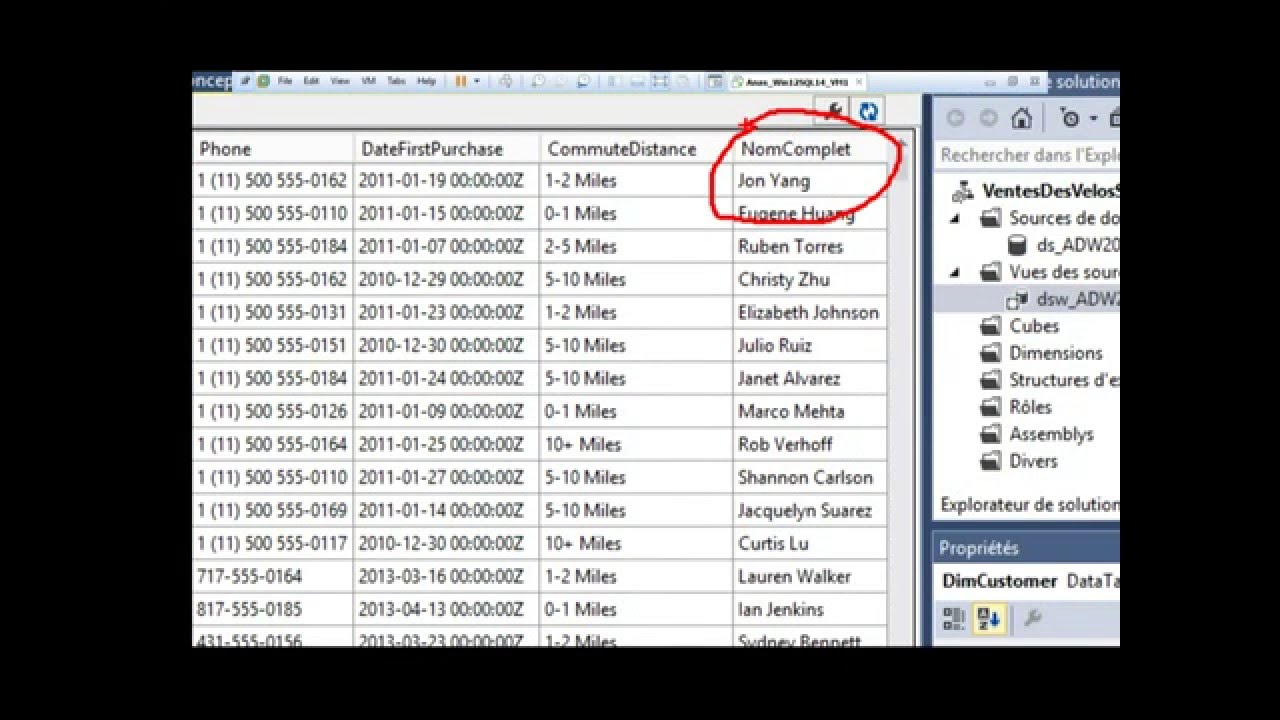Screen dimensions: 1280x720
Task: Close the Anas_Win12SQL14 VM tab
Action: pyautogui.click(x=859, y=82)
